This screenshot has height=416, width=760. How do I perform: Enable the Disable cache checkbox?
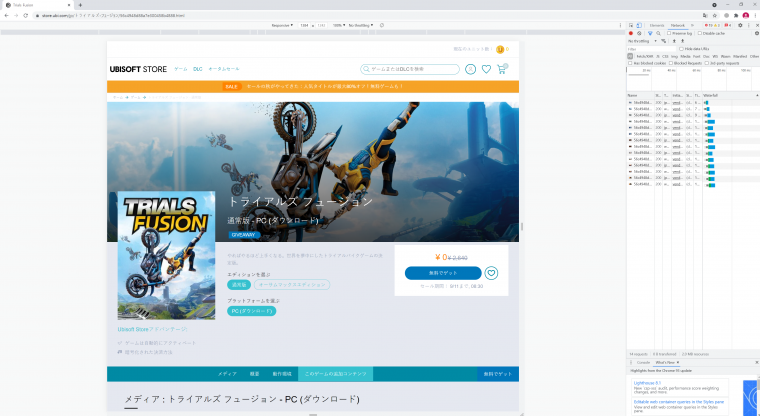699,33
